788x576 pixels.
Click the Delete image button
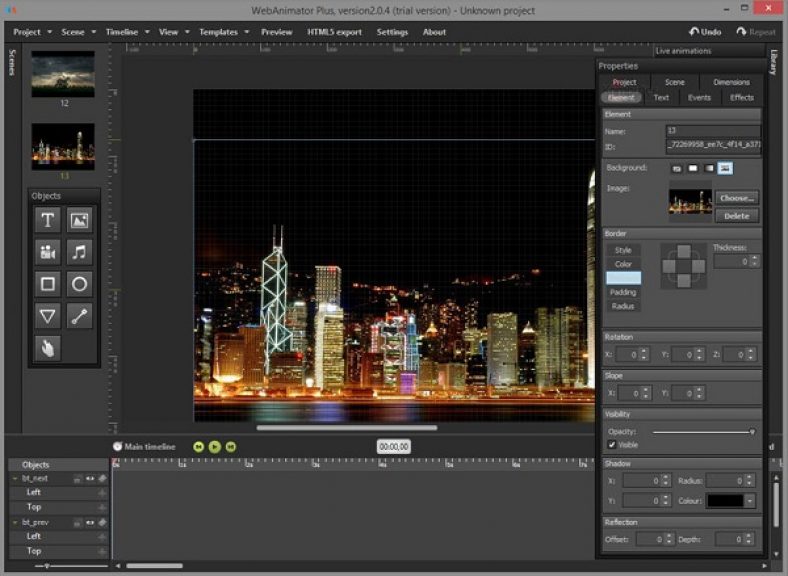[x=736, y=215]
